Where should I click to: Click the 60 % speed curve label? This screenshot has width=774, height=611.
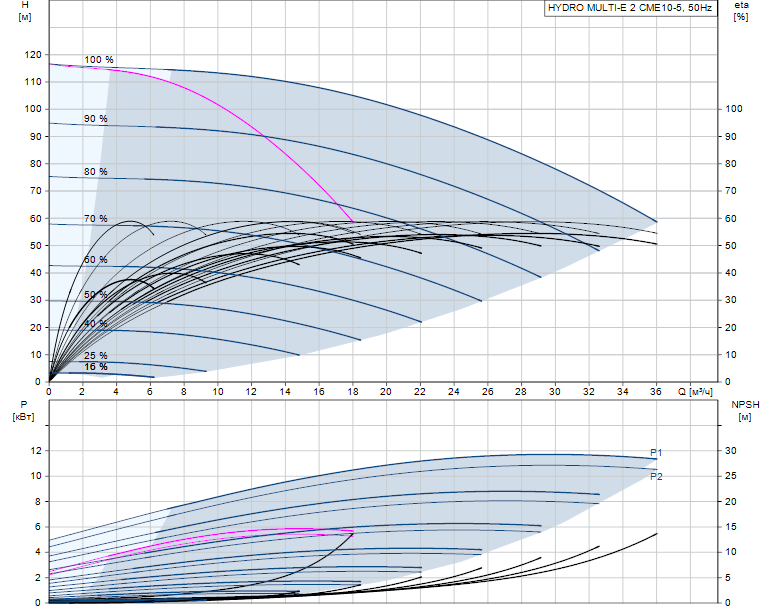coord(96,260)
